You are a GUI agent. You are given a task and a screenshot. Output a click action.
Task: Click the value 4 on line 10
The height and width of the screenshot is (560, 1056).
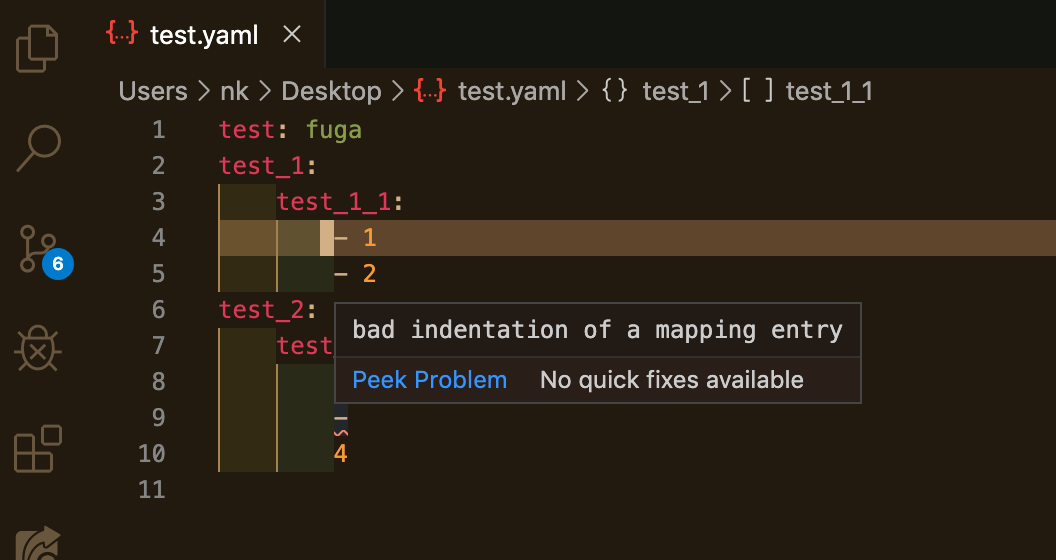click(x=341, y=454)
